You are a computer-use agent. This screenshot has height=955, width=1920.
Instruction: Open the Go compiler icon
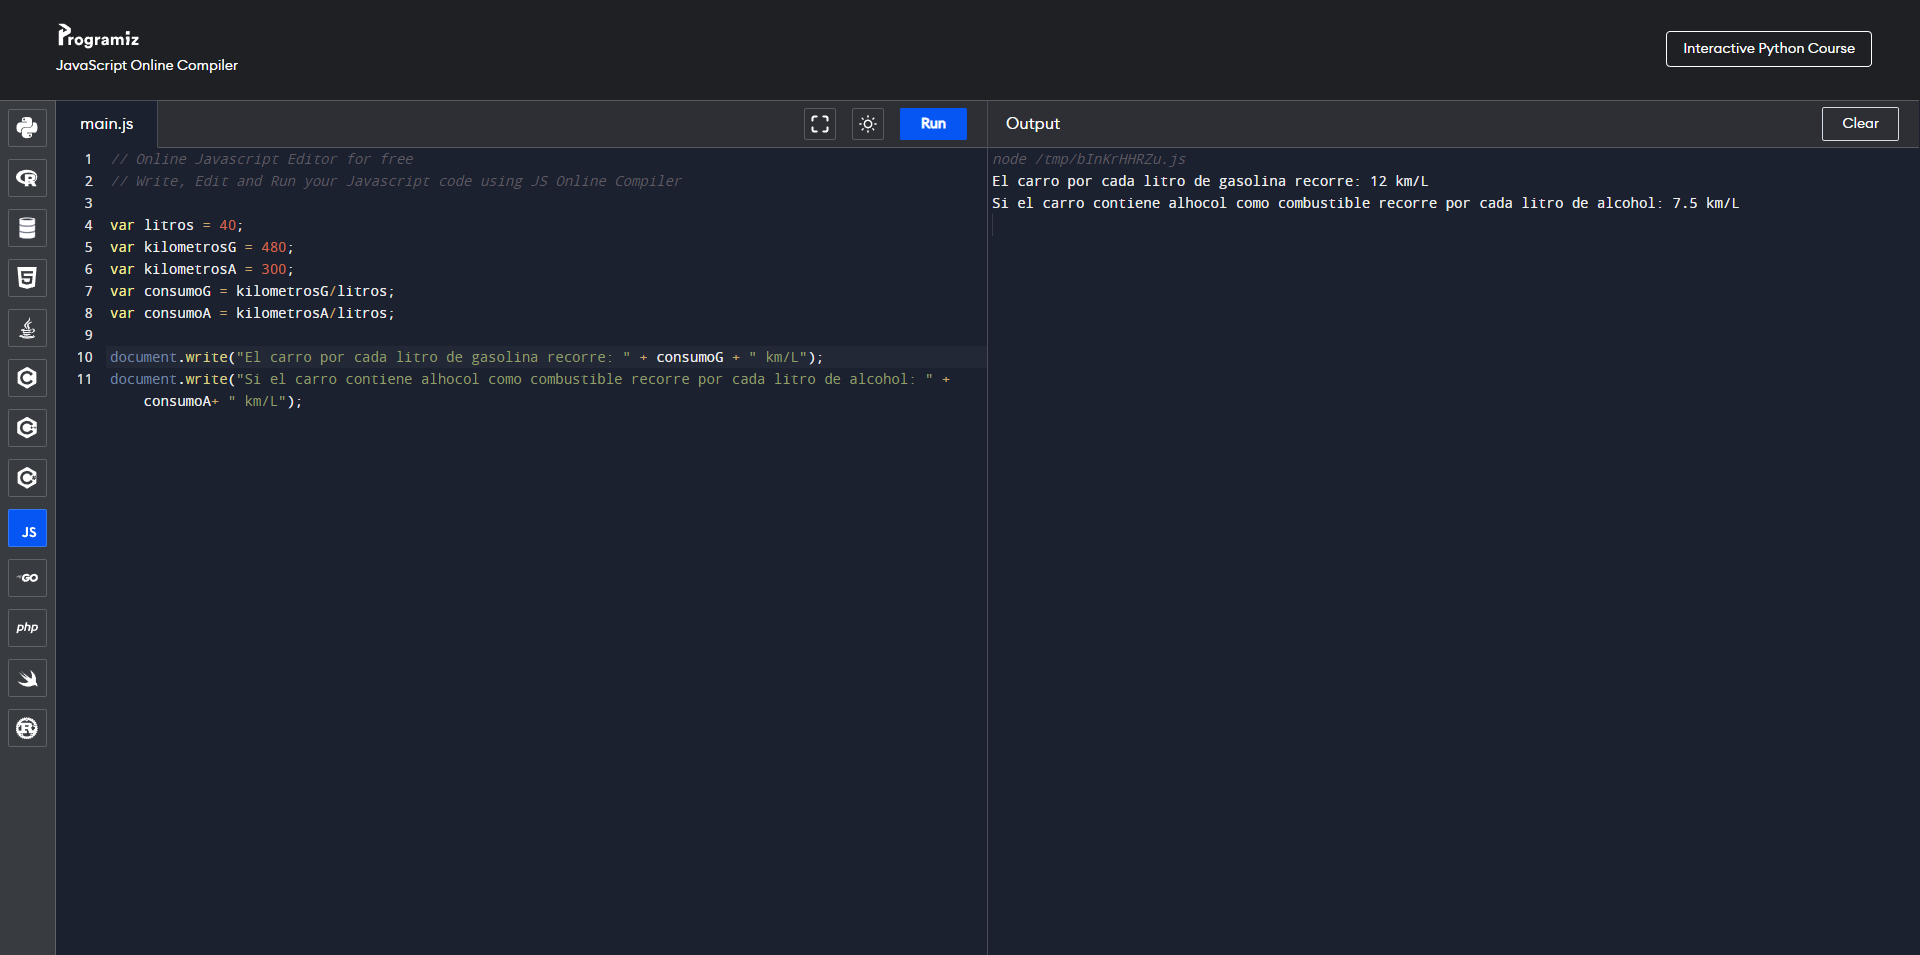(27, 578)
